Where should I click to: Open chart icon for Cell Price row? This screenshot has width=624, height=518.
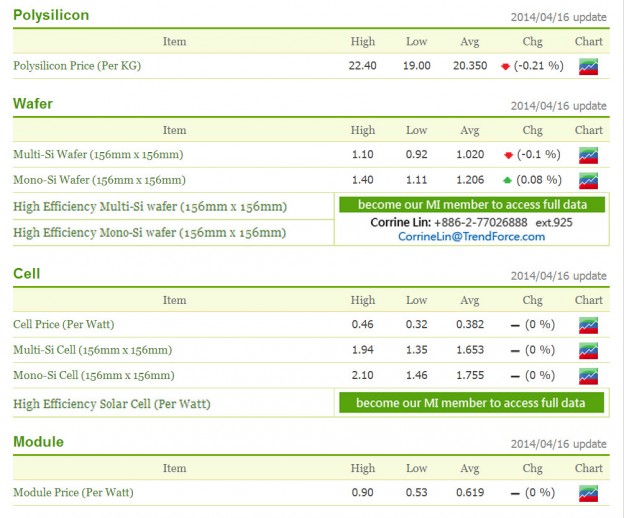588,325
